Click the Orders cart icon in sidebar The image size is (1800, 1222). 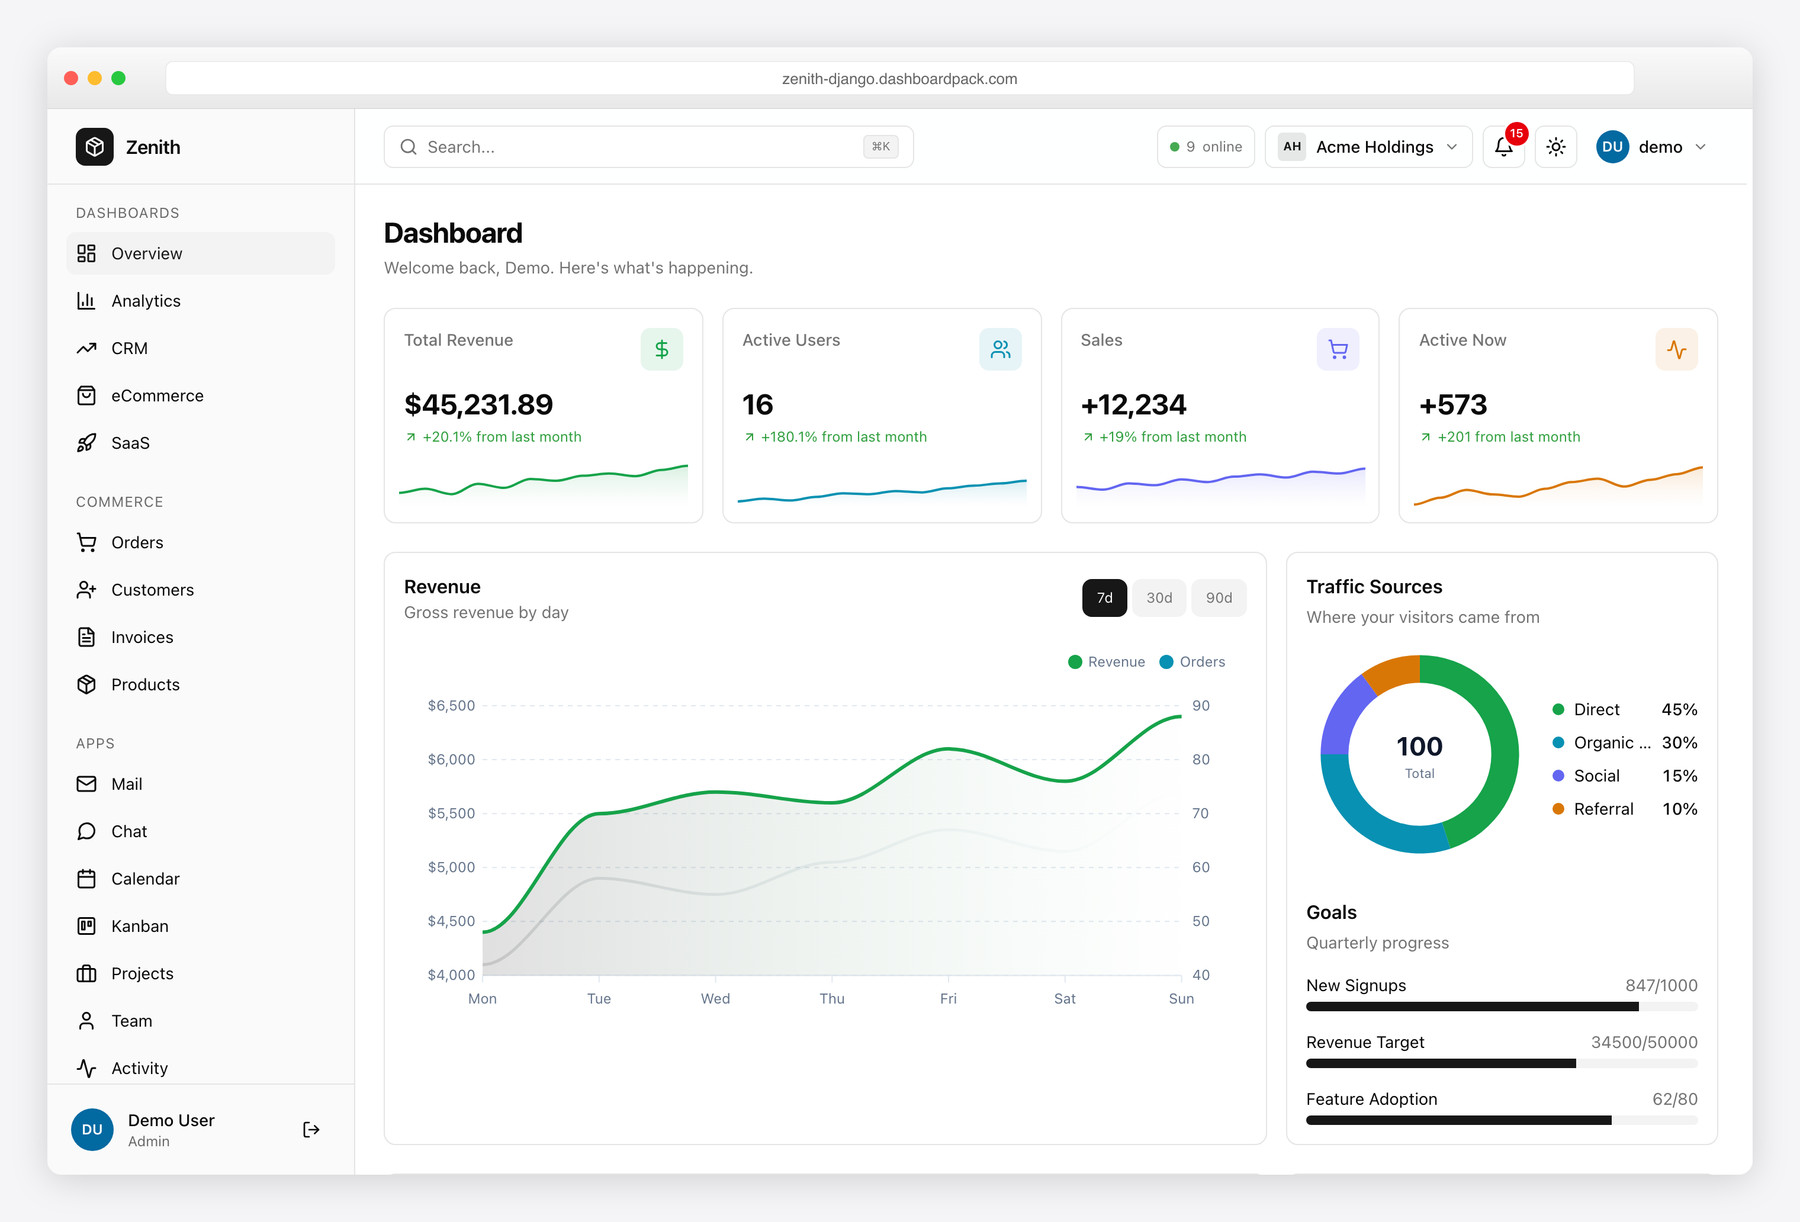click(87, 543)
